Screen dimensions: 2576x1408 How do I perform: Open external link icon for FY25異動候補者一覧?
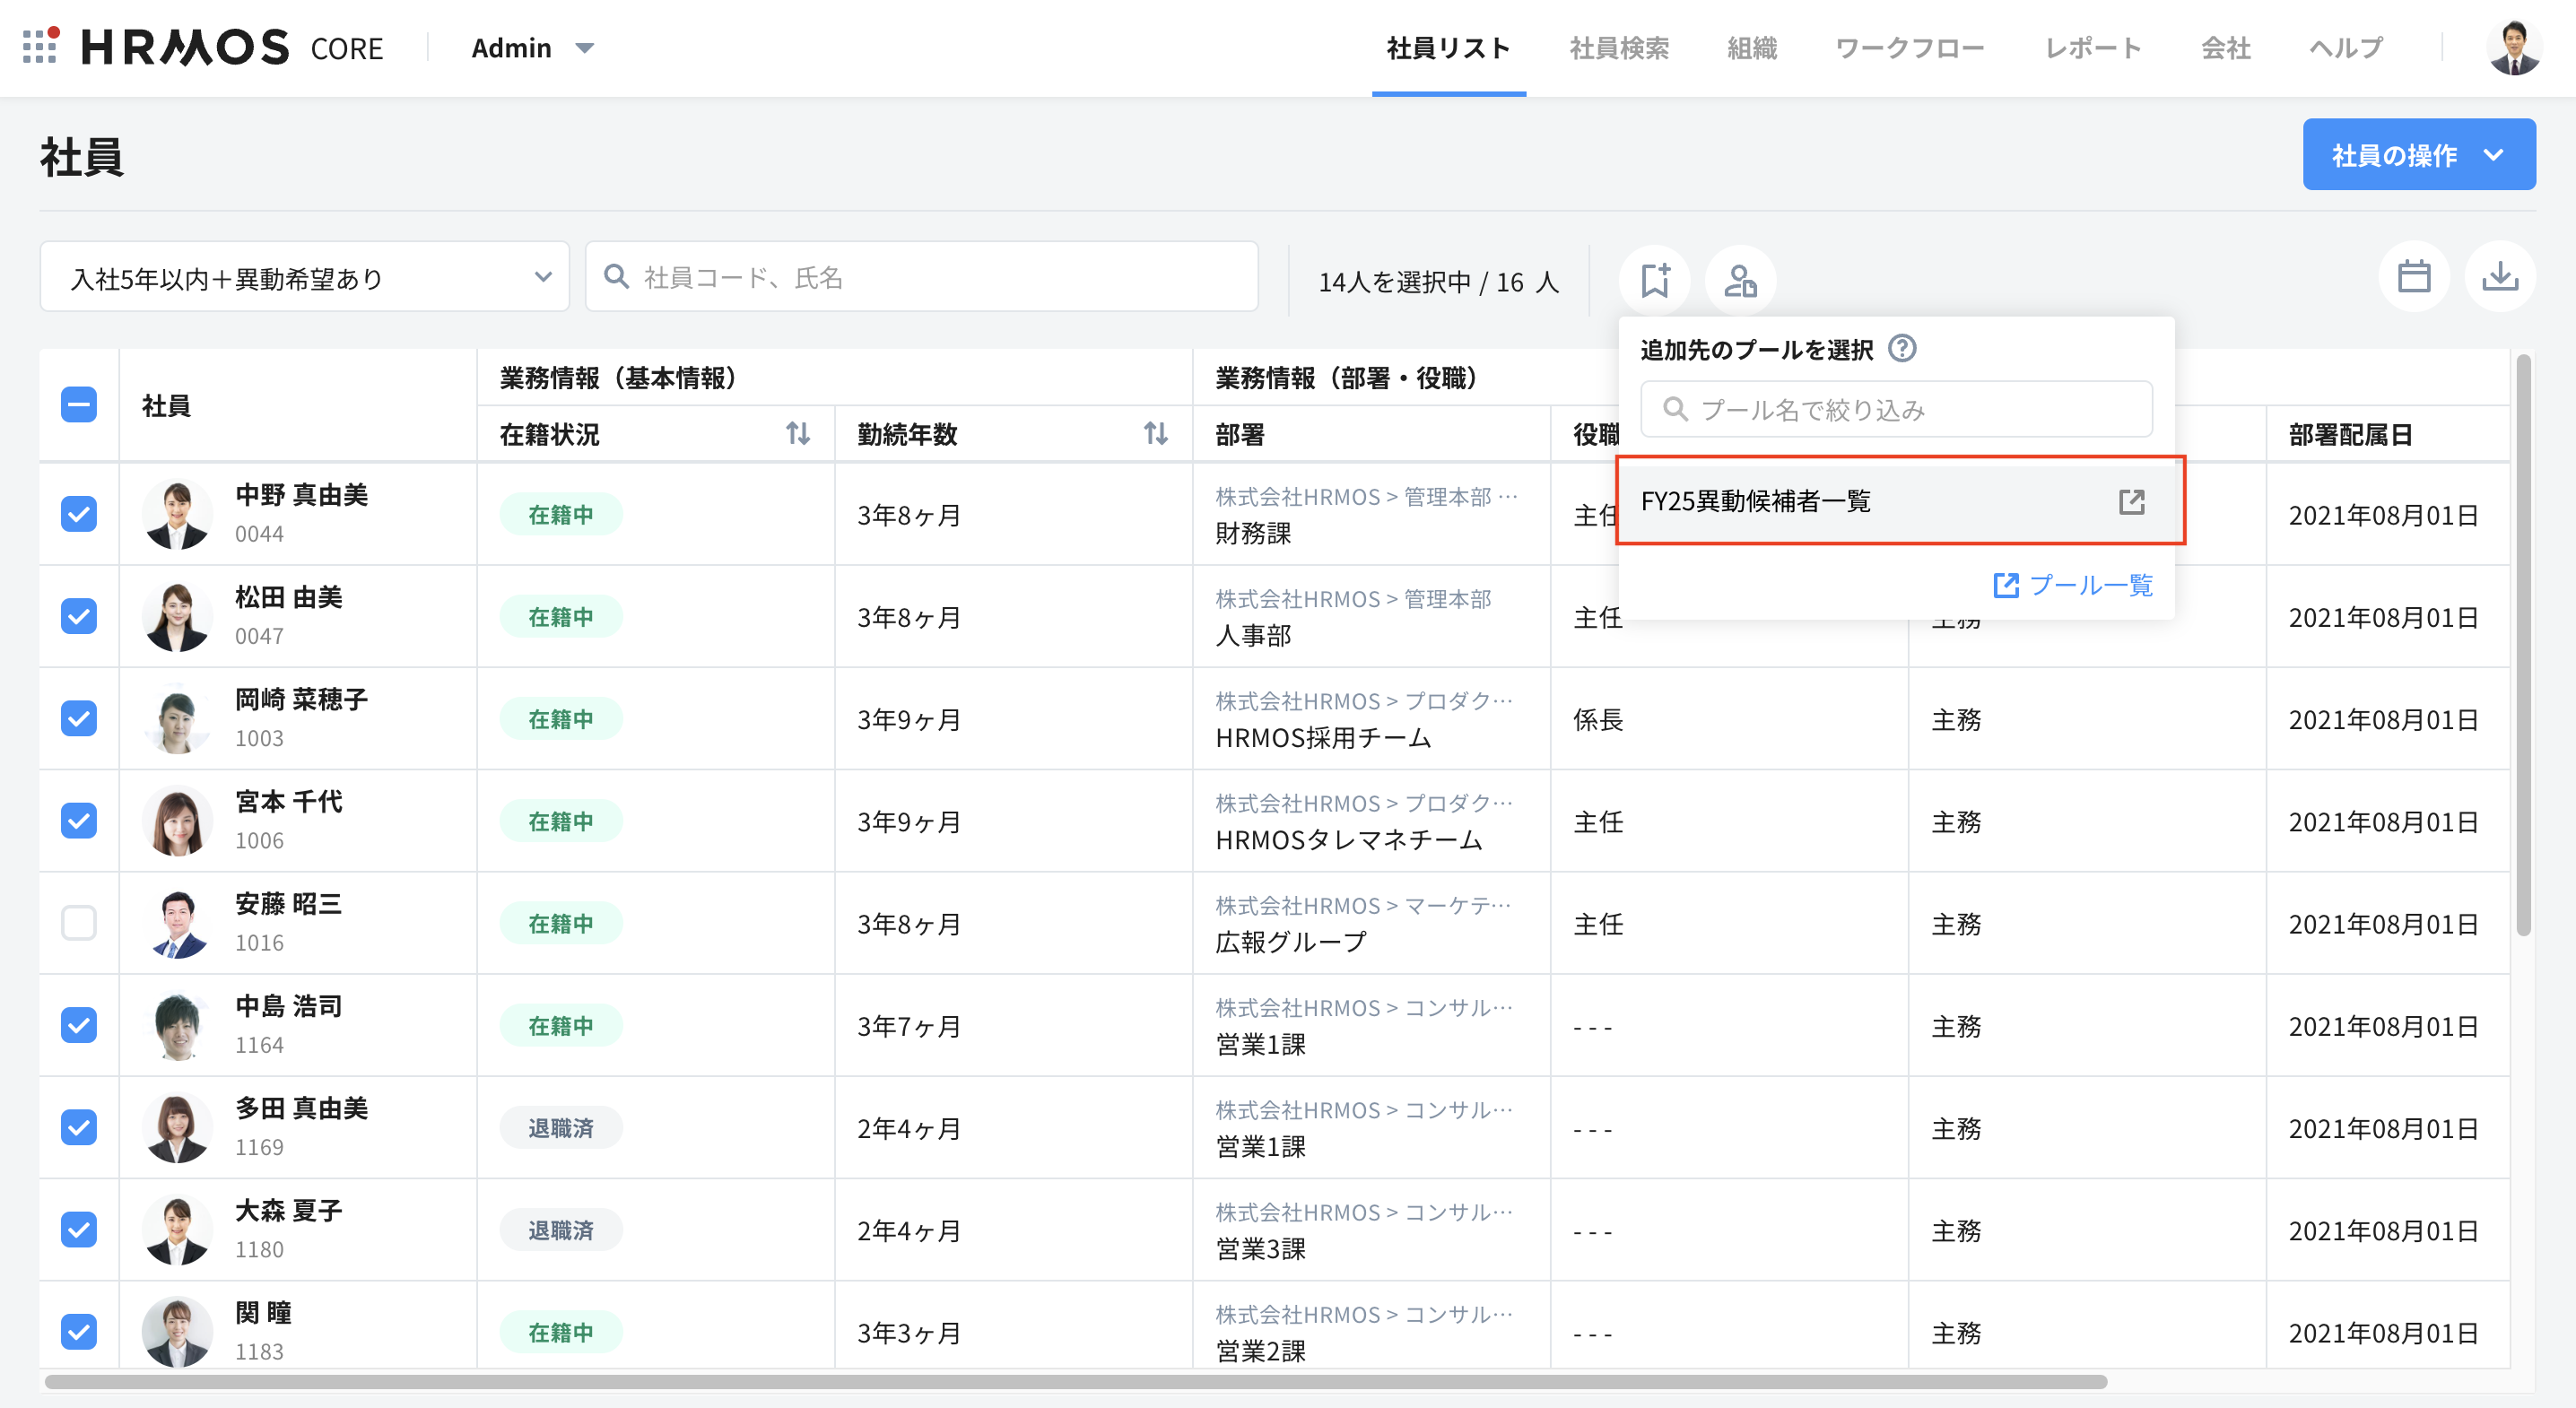(2131, 501)
